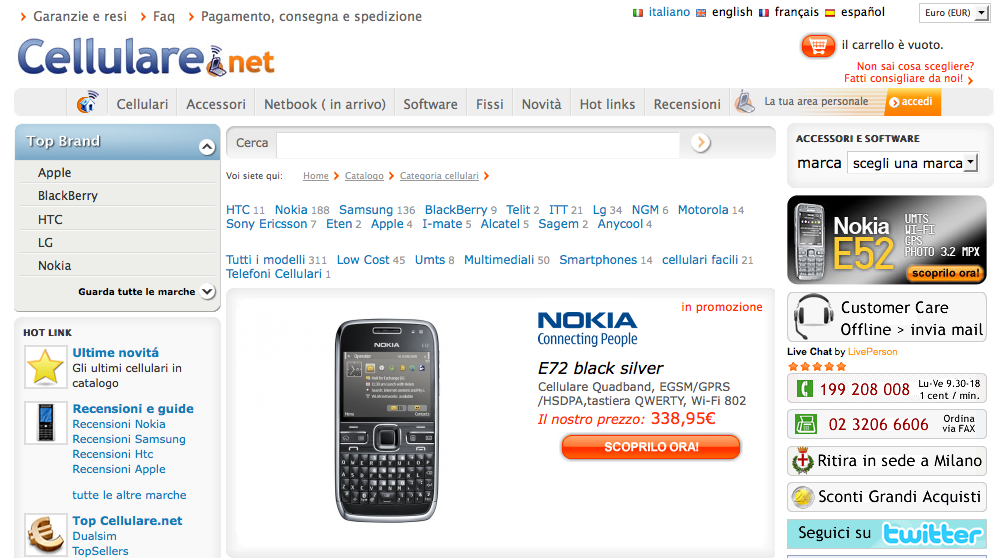
Task: Click the home signal icon in navbar
Action: [x=88, y=103]
